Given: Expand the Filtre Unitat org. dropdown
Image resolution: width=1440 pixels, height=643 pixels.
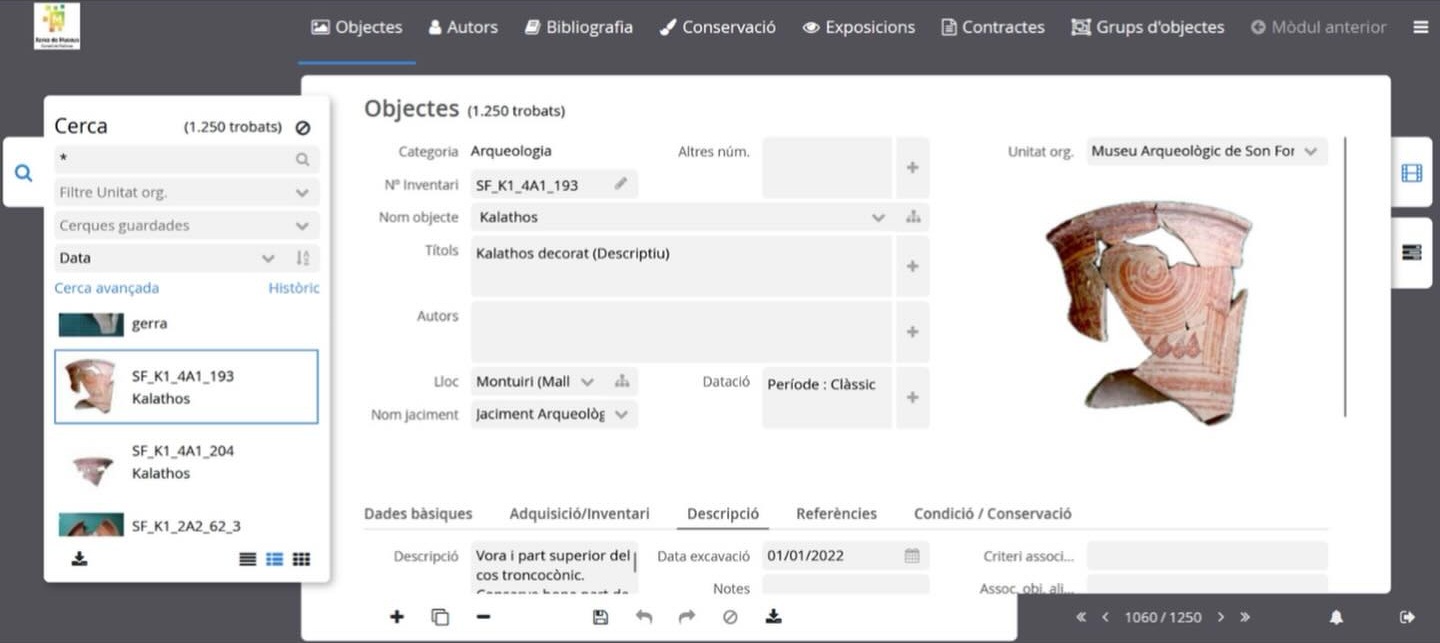Looking at the screenshot, I should click(302, 192).
